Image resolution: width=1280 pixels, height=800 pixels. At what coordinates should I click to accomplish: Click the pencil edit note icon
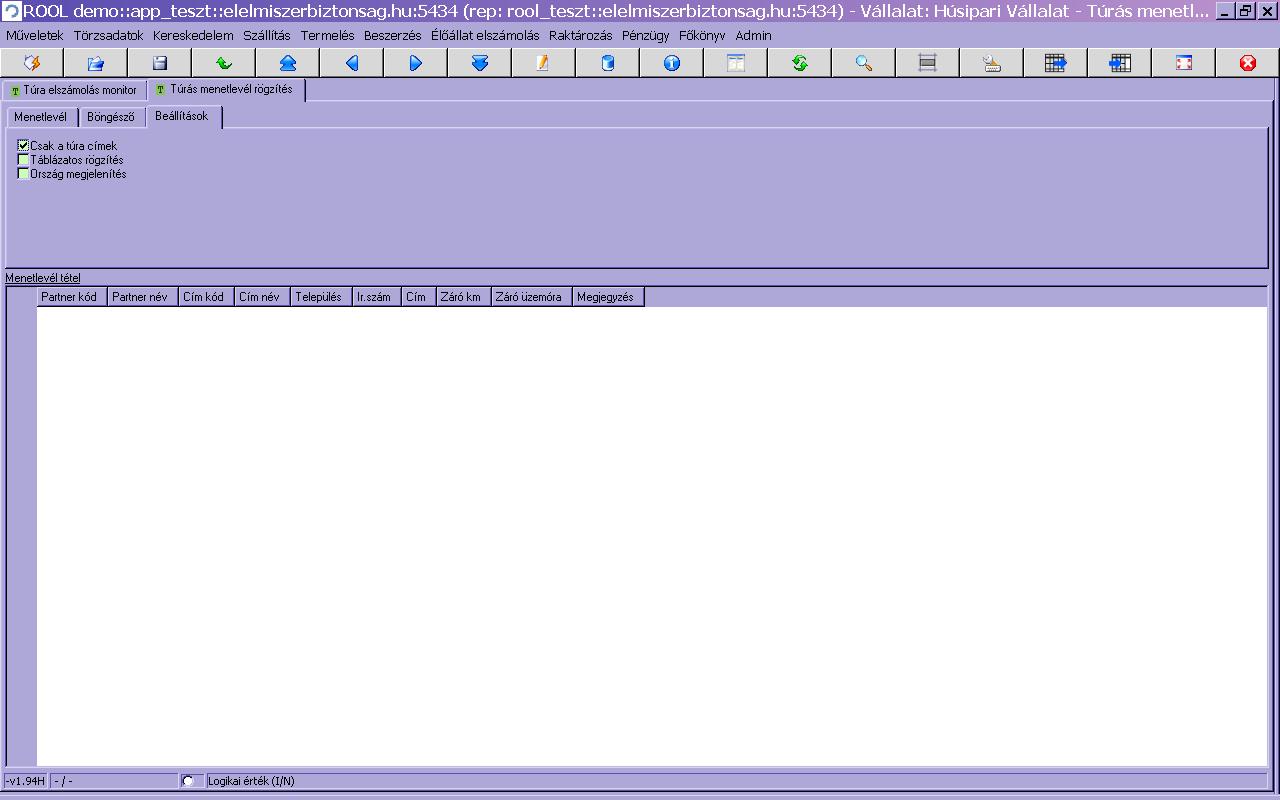click(544, 63)
